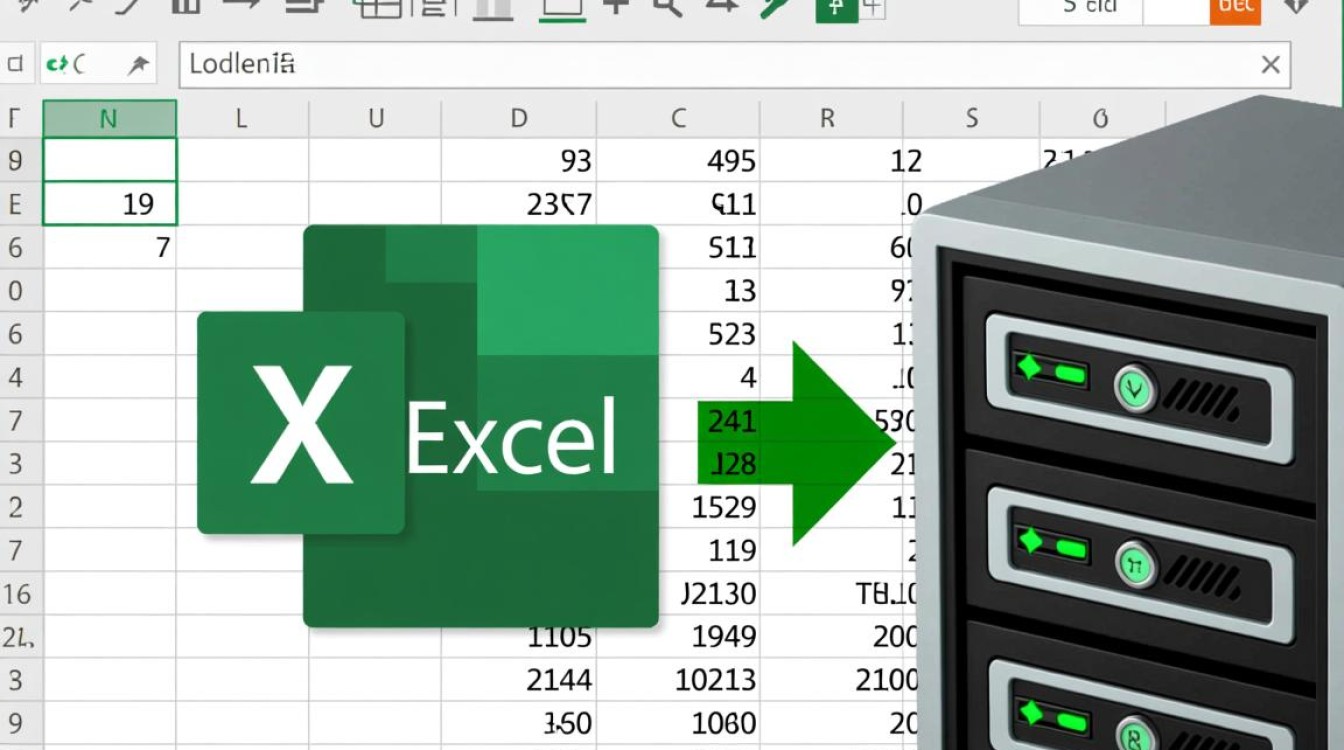The image size is (1344, 750).
Task: Click the green insert cell icon
Action: (836, 12)
